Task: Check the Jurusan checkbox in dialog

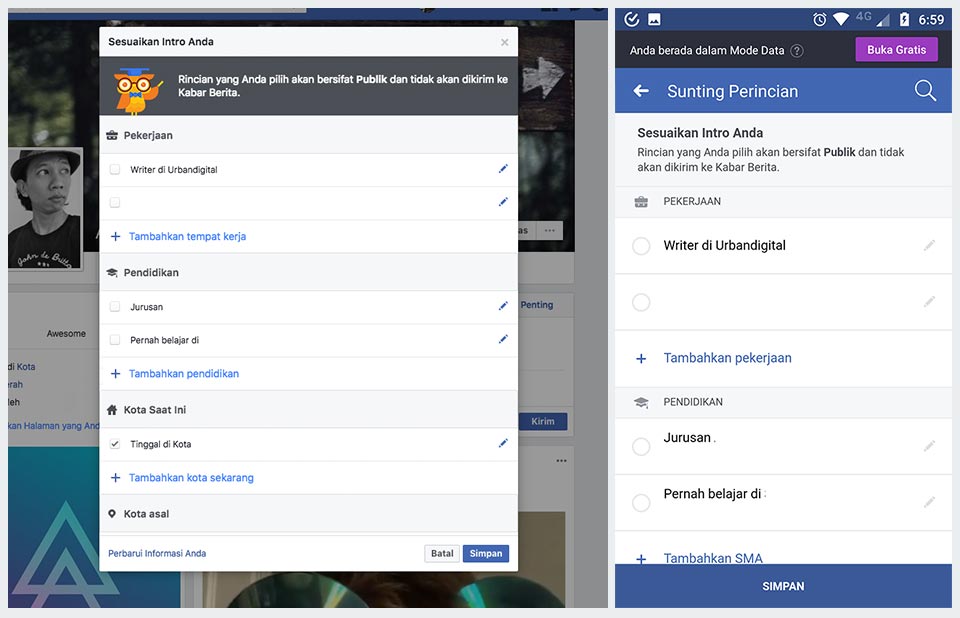Action: (114, 307)
